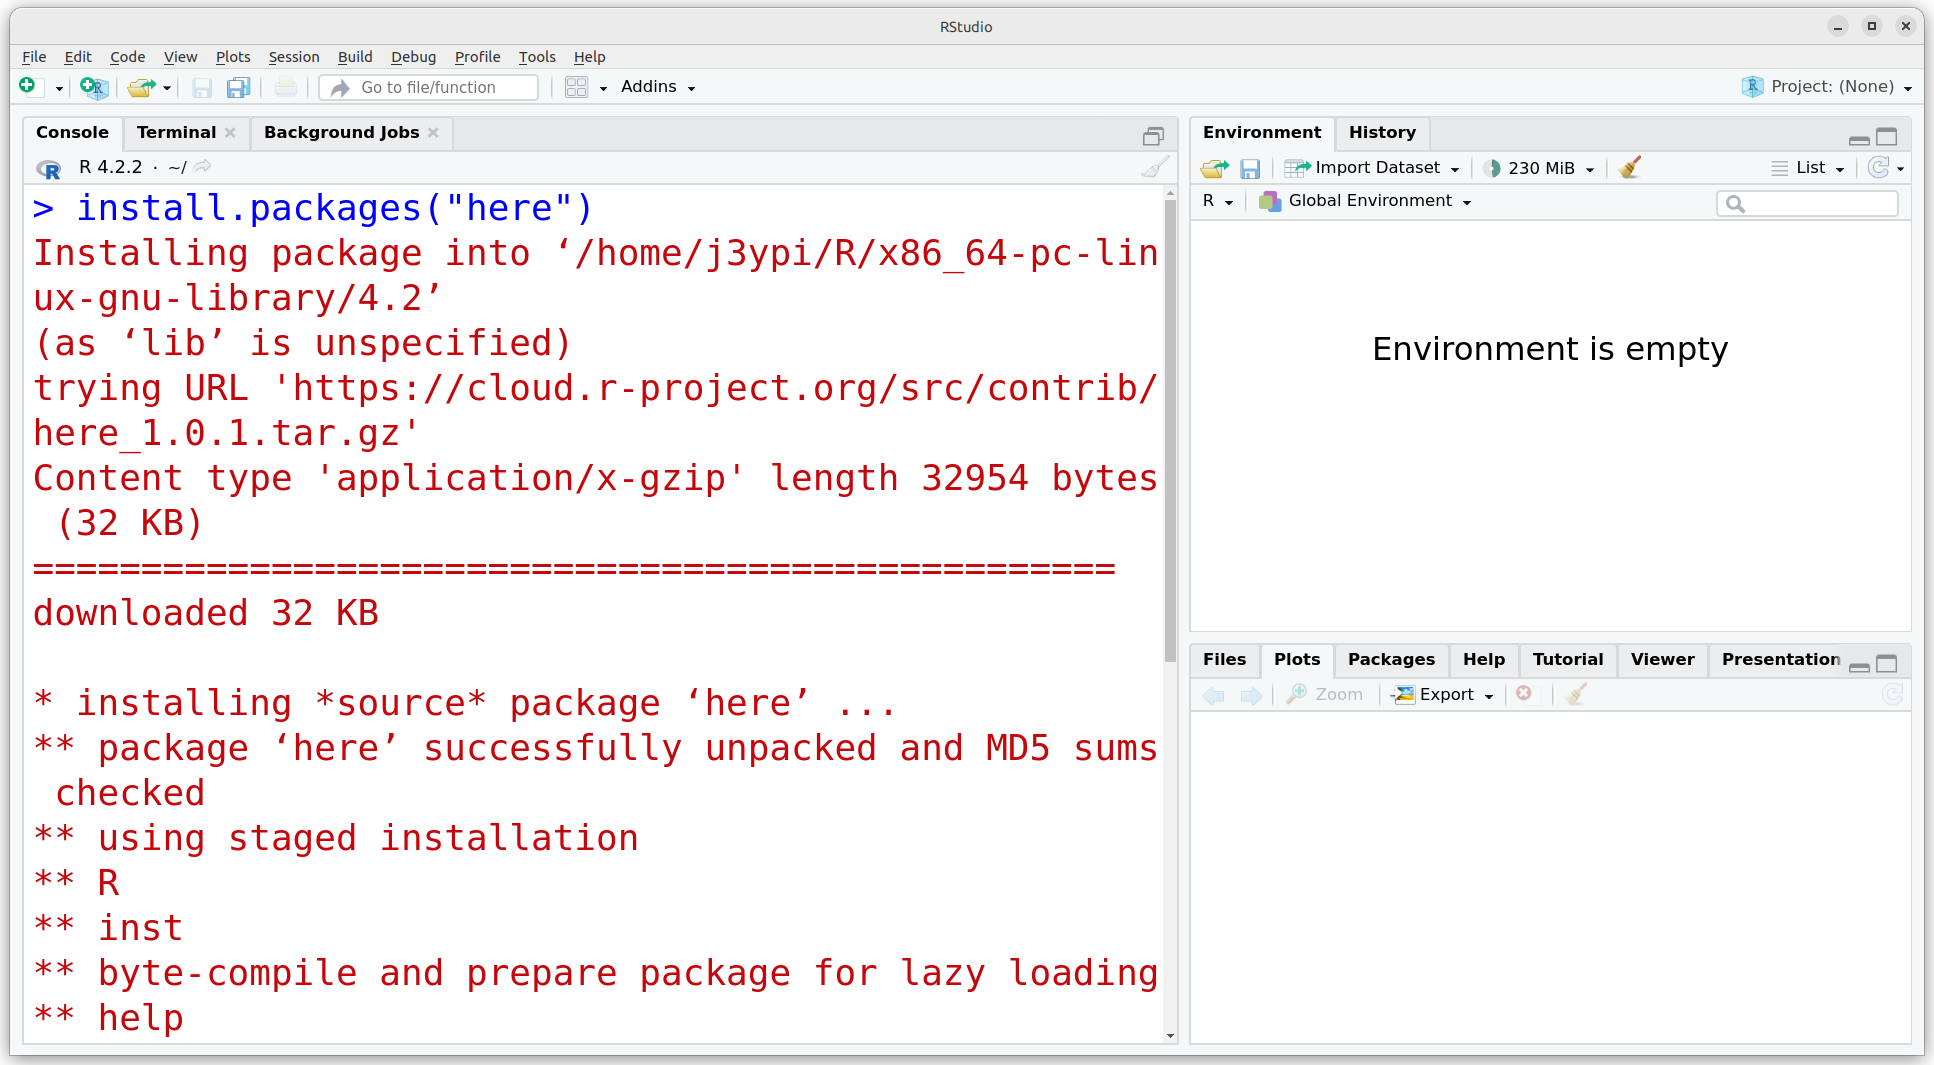Click the Zoom plot button
Image resolution: width=1934 pixels, height=1065 pixels.
coord(1325,695)
